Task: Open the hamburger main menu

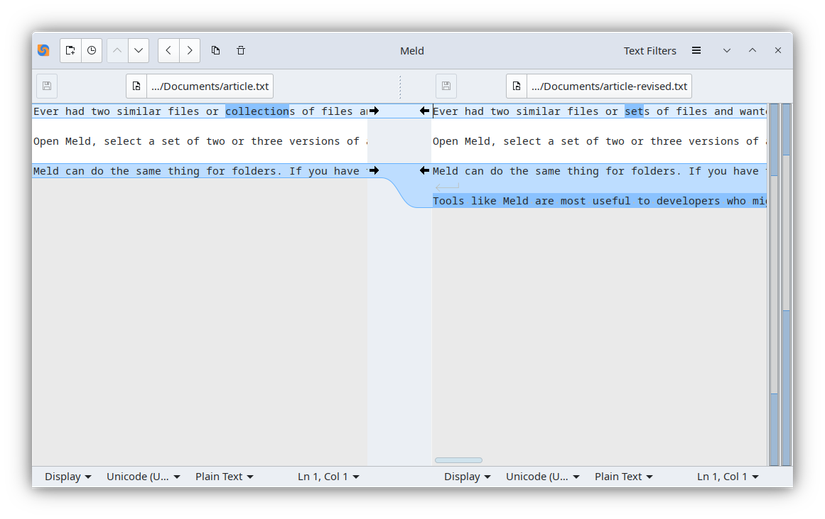Action: click(x=696, y=51)
